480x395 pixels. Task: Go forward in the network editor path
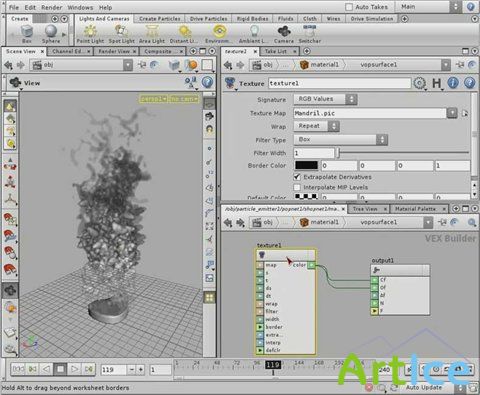click(240, 222)
